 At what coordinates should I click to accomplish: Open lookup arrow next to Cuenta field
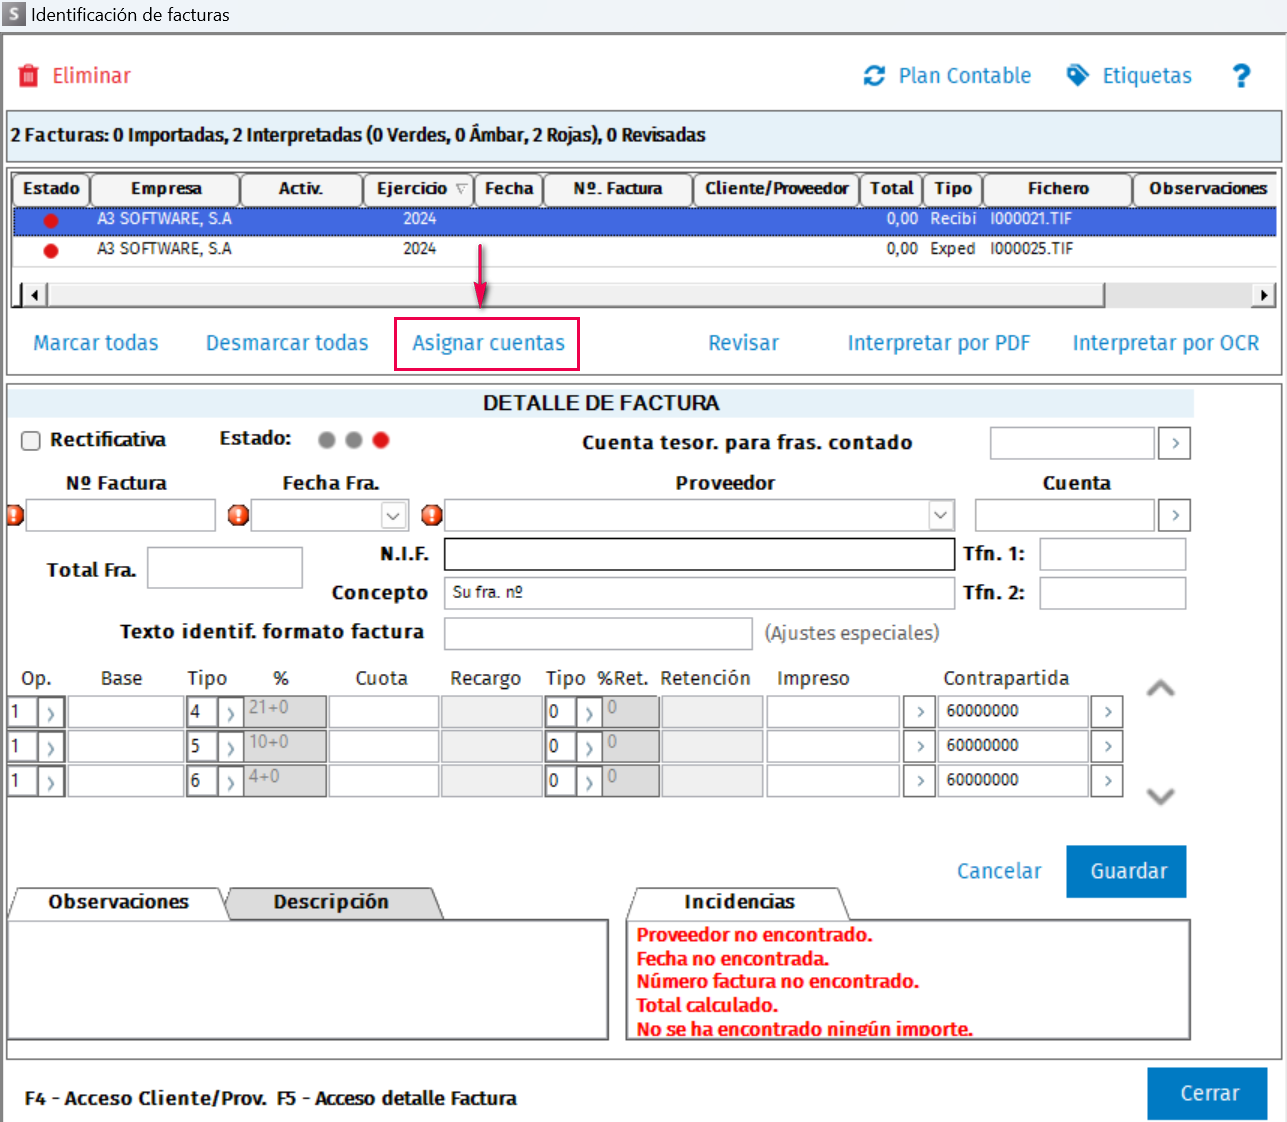coord(1175,515)
